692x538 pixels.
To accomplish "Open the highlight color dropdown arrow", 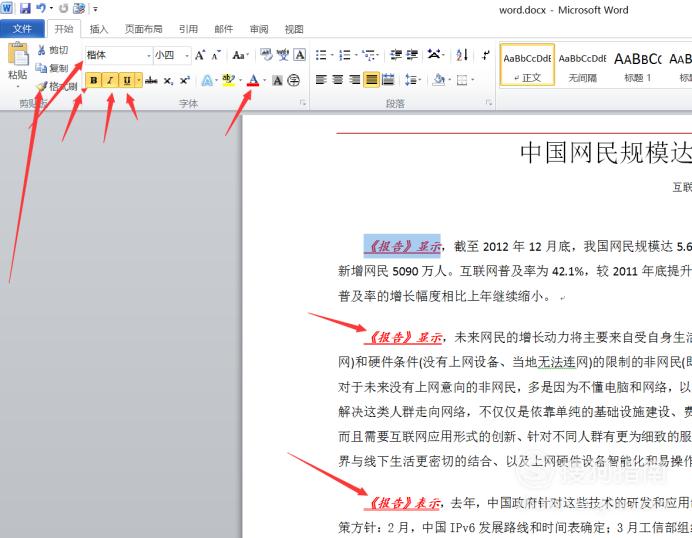I will coord(241,80).
